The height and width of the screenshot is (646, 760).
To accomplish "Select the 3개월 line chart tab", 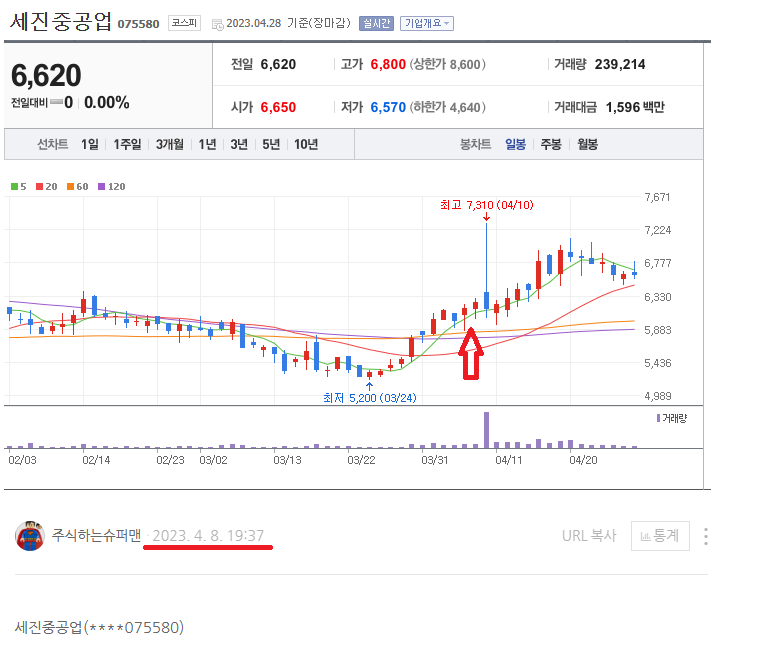I will (x=170, y=144).
